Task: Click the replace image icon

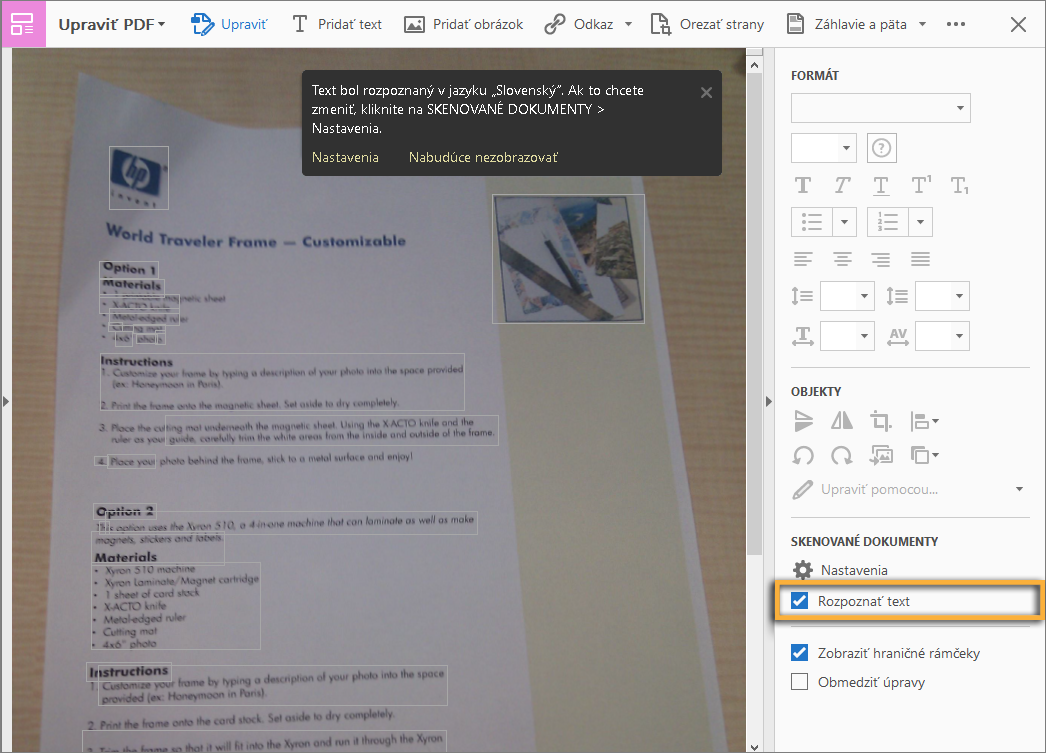Action: pos(881,456)
